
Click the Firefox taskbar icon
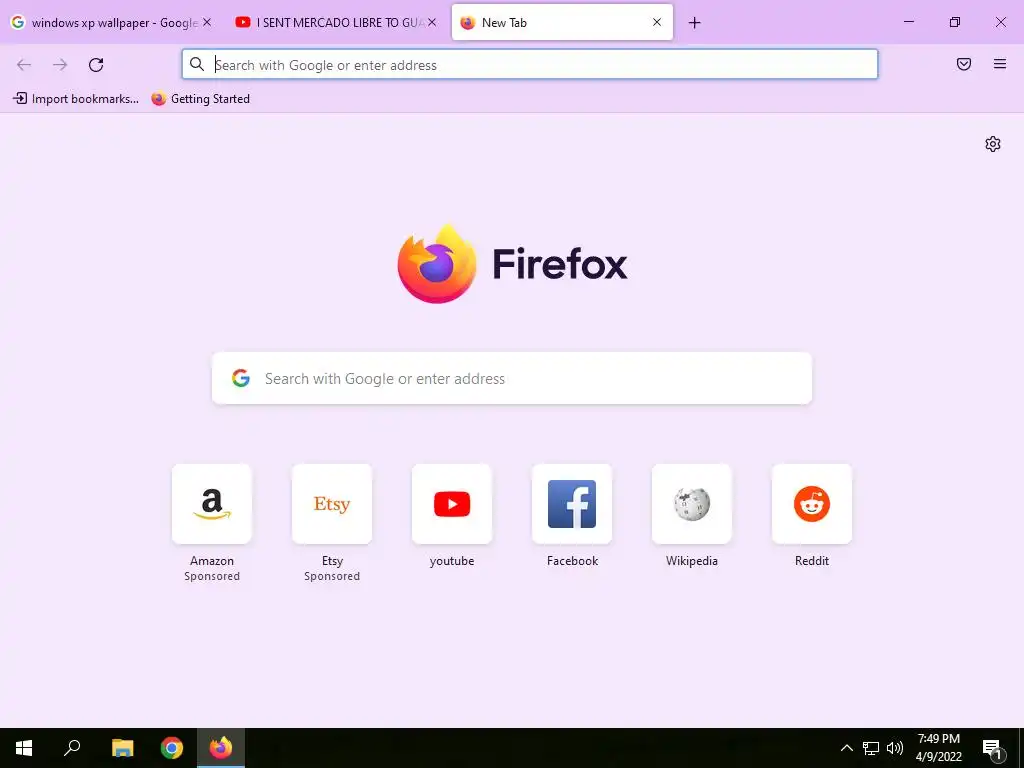coord(221,748)
